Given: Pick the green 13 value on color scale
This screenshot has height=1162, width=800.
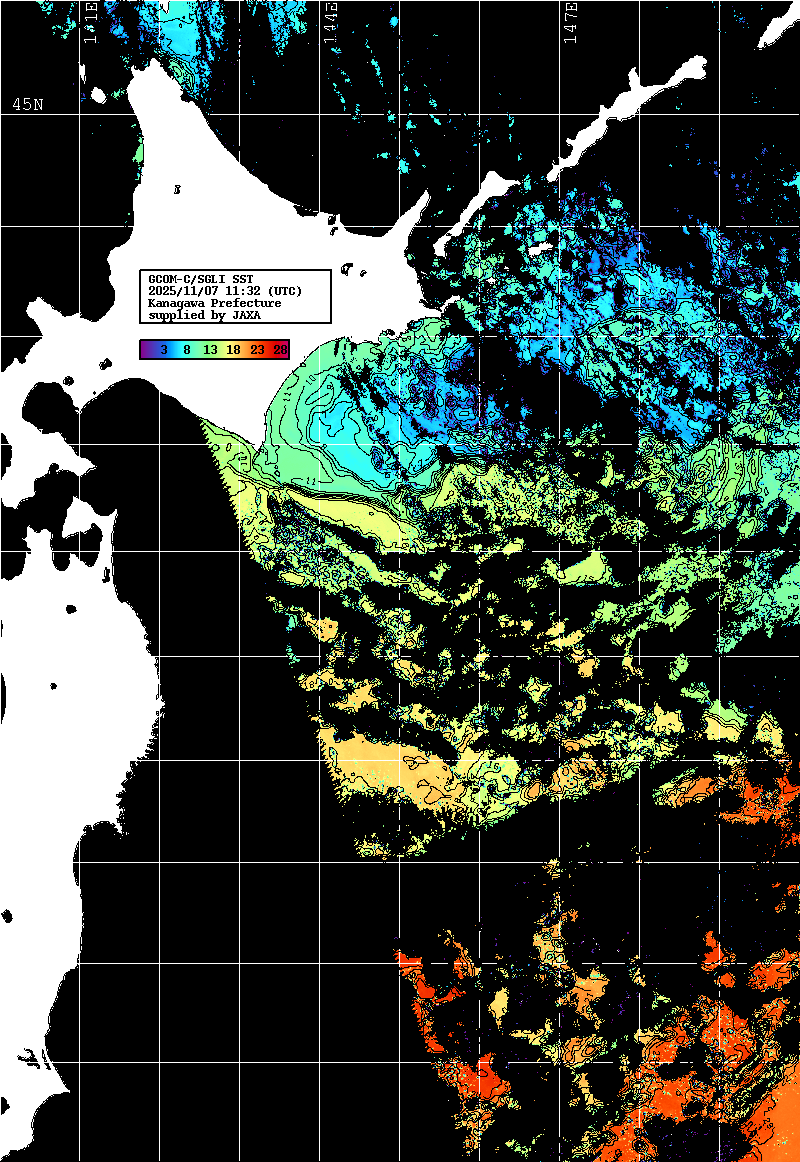Looking at the screenshot, I should tap(210, 350).
